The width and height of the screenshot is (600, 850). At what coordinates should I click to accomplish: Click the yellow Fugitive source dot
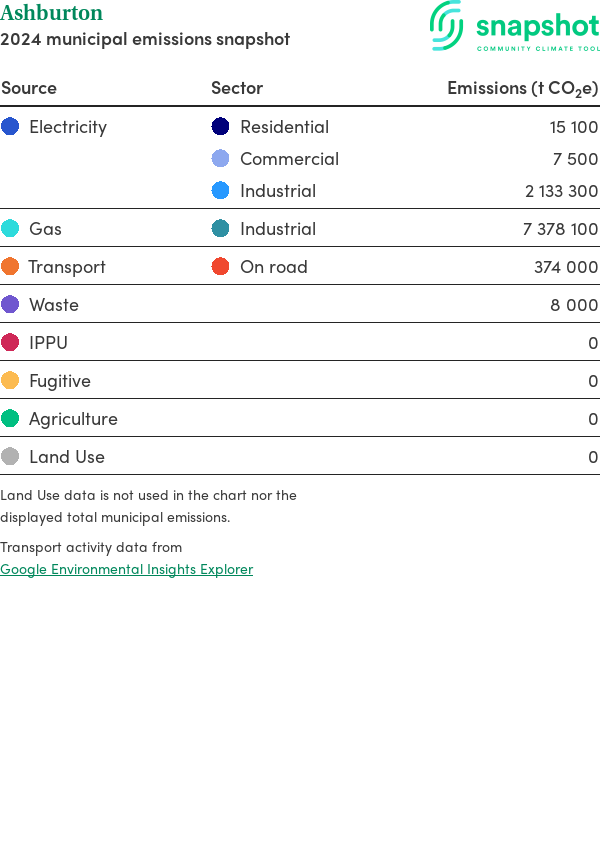tap(10, 380)
